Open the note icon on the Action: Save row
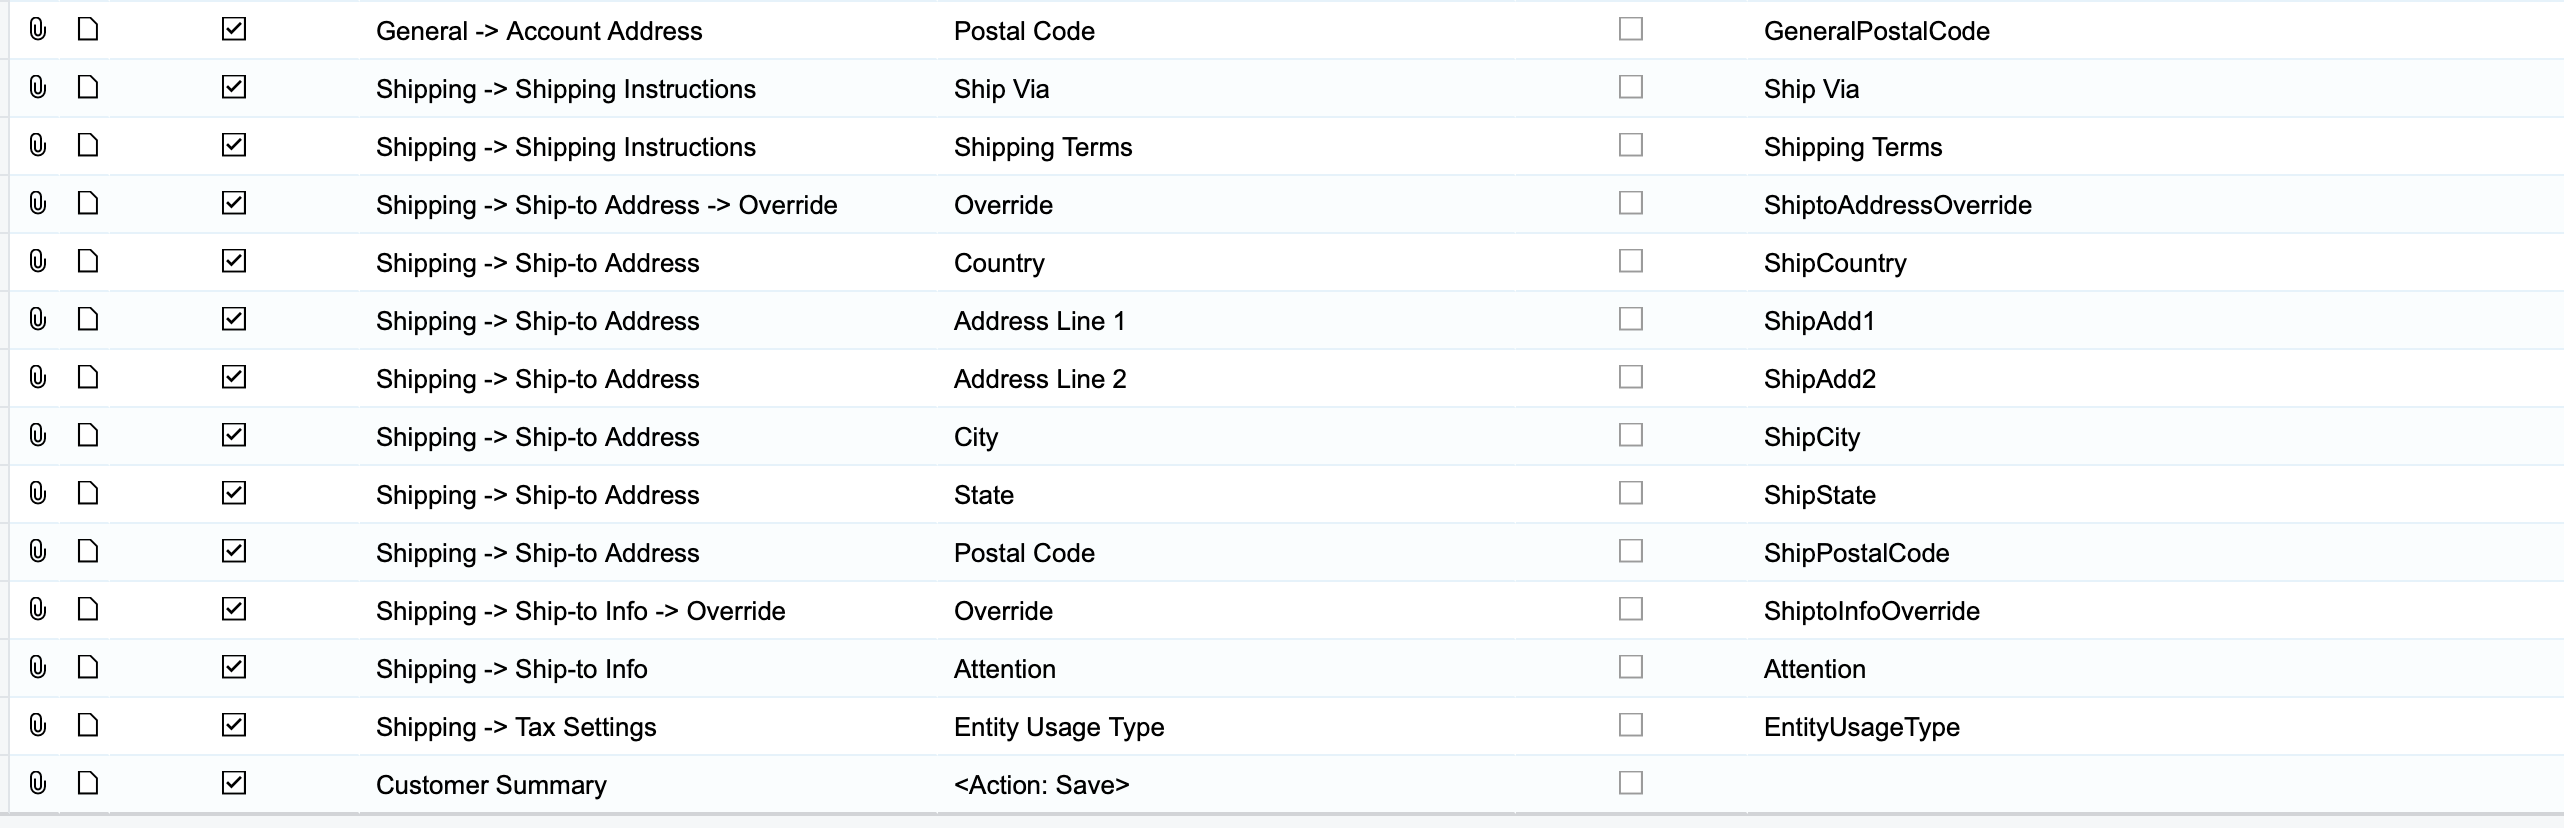 point(88,784)
